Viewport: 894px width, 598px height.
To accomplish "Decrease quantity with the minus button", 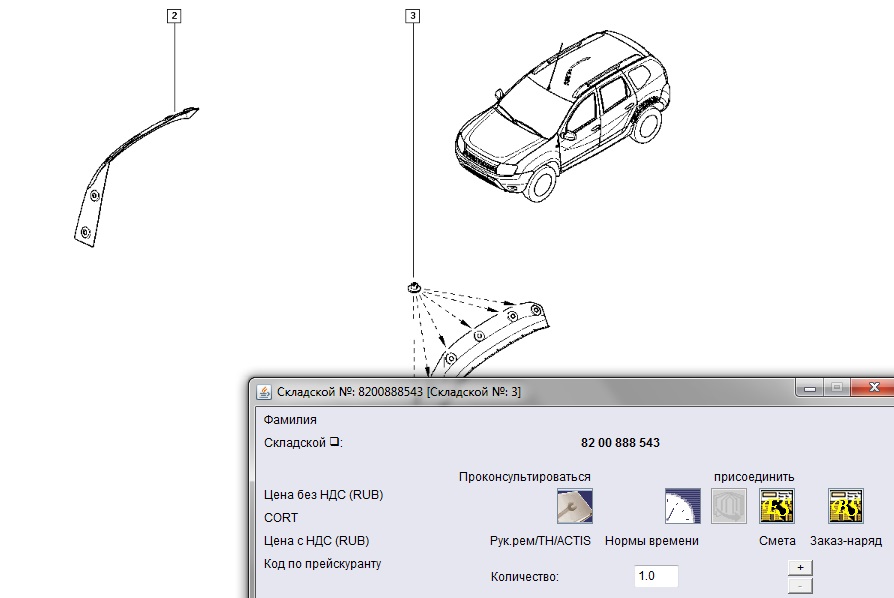I will (x=799, y=585).
